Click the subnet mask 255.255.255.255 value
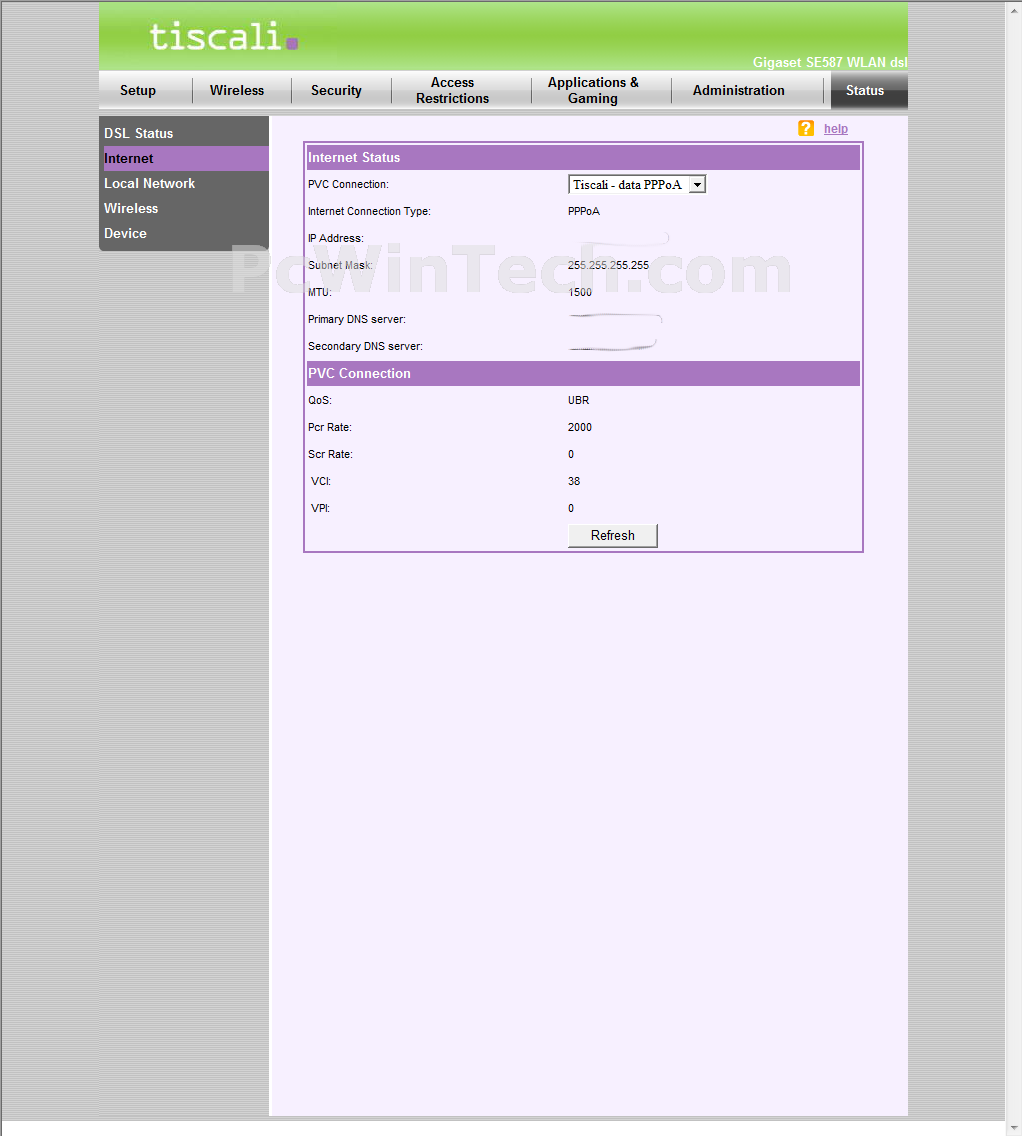 (x=608, y=265)
